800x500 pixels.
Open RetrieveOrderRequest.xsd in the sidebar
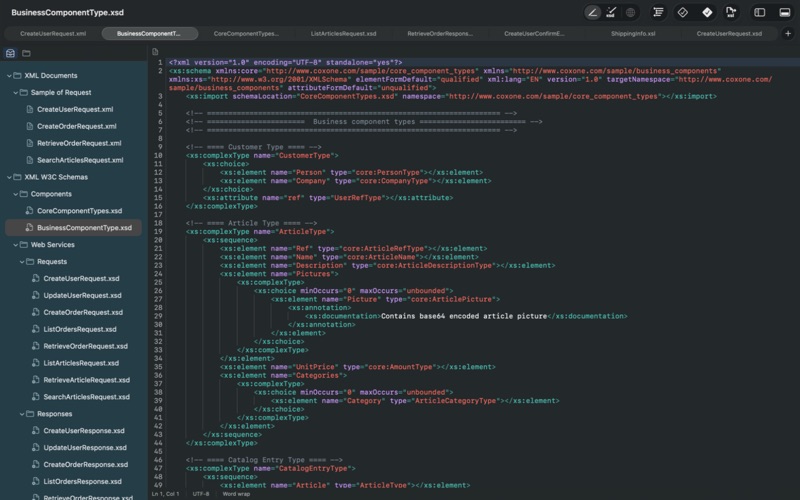pyautogui.click(x=85, y=346)
